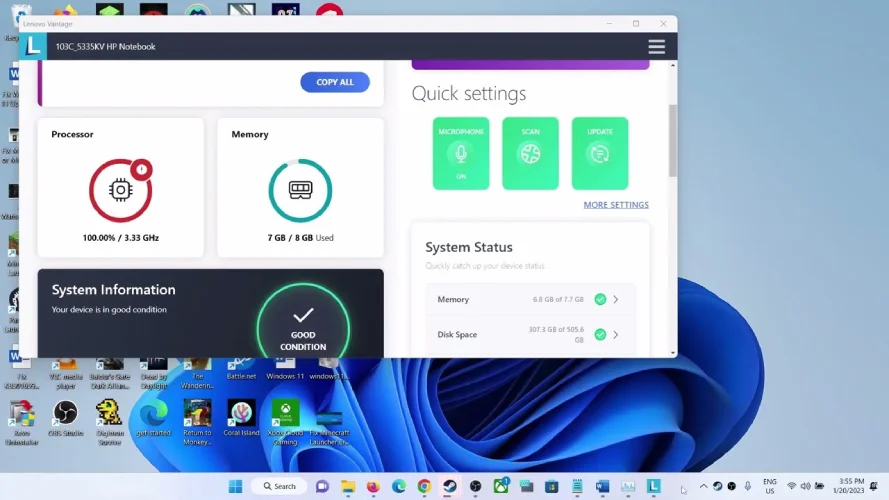The width and height of the screenshot is (889, 500).
Task: Click the taskbar Search box
Action: click(x=280, y=487)
